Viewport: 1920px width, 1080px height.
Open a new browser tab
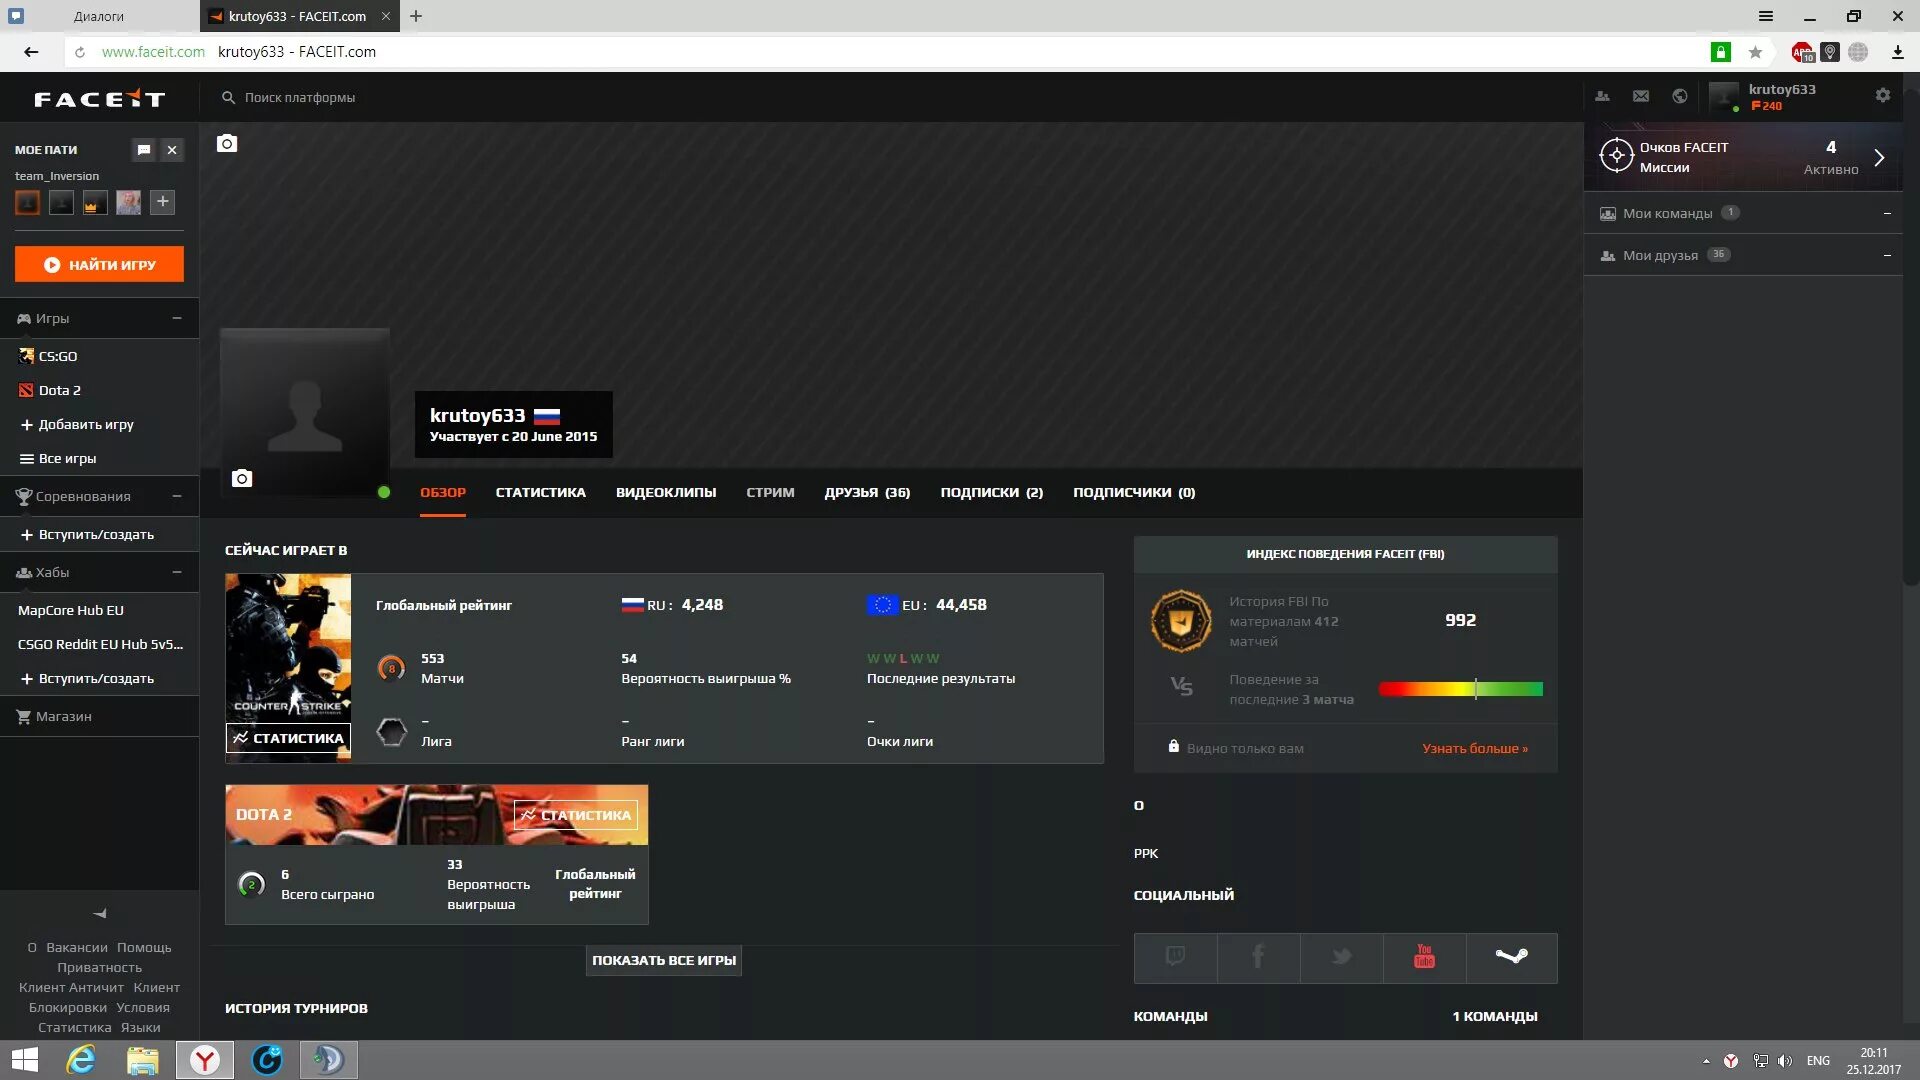tap(416, 16)
